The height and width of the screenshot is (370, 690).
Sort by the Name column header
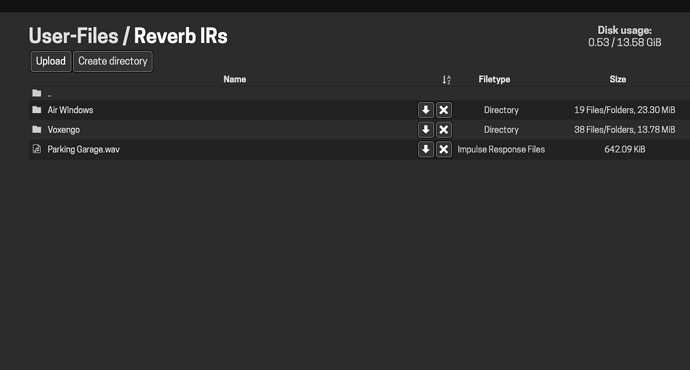point(235,79)
